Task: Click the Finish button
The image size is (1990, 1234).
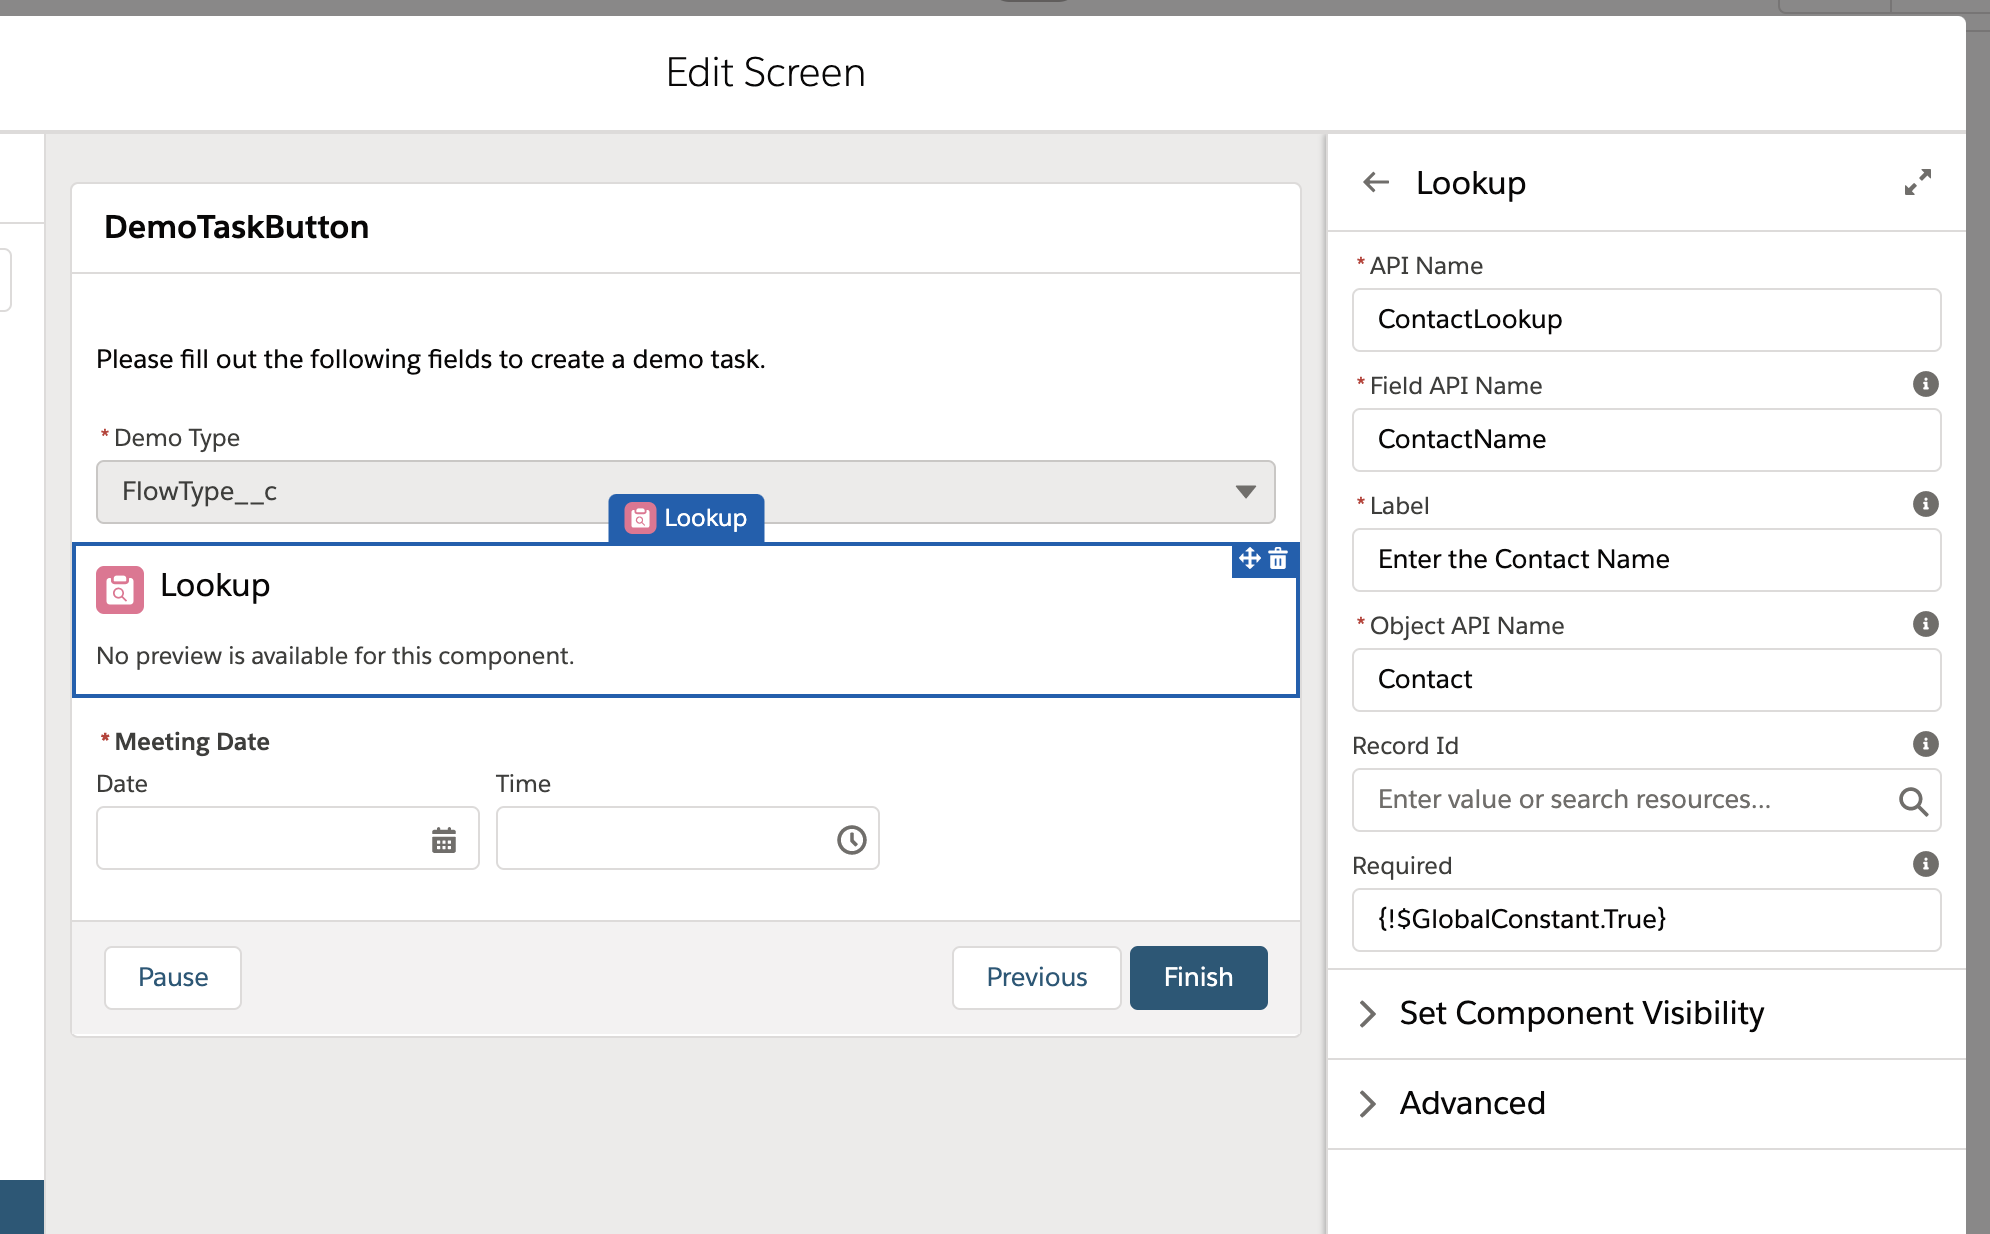Action: [x=1198, y=978]
